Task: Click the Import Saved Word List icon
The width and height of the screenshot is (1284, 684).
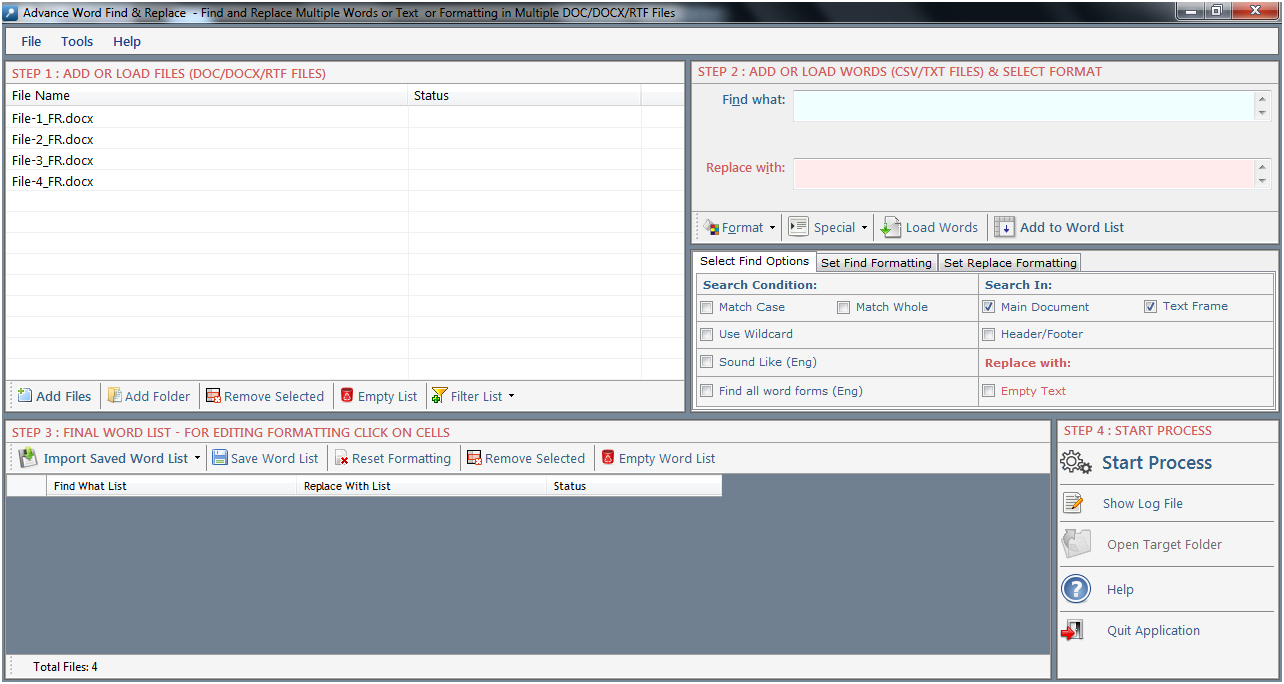Action: pyautogui.click(x=27, y=458)
